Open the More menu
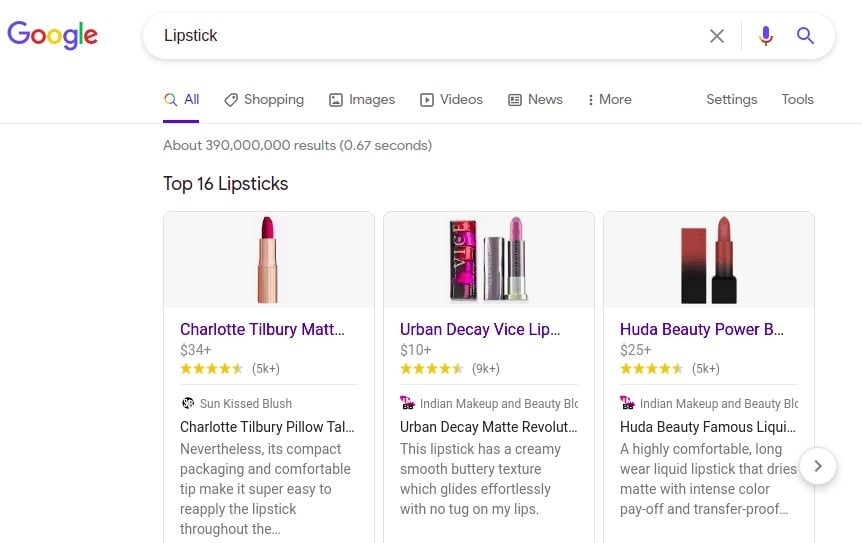The width and height of the screenshot is (862, 543). coord(609,99)
